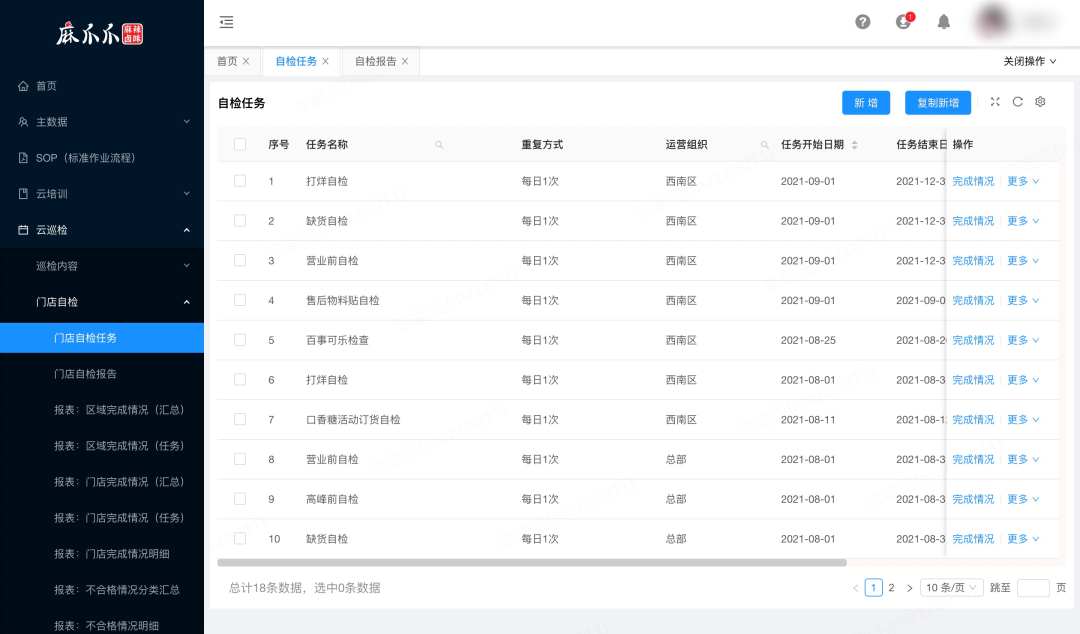
Task: Toggle fullscreen table view icon
Action: click(x=995, y=102)
